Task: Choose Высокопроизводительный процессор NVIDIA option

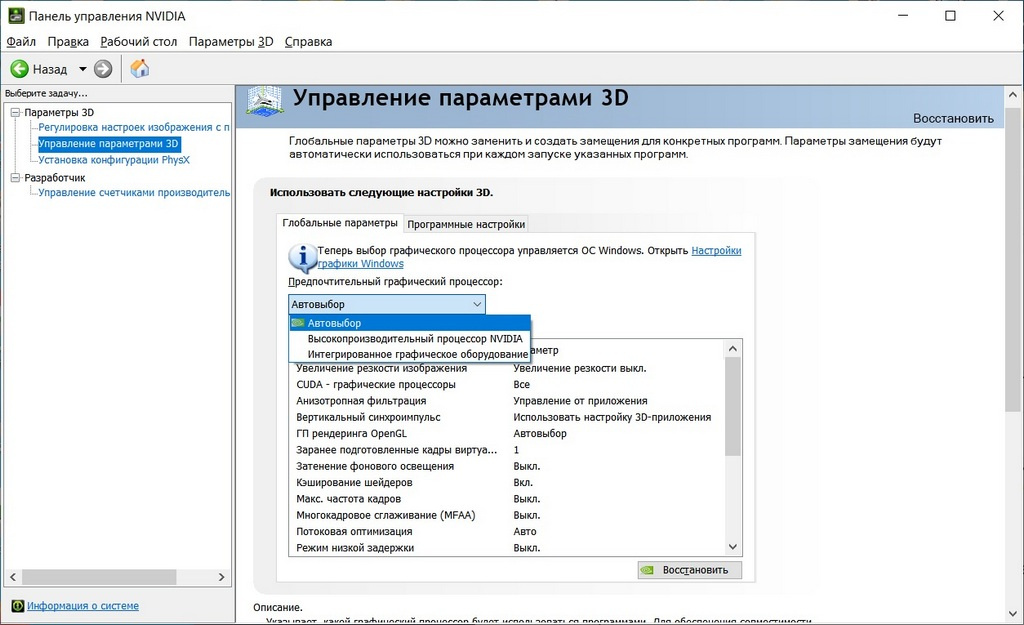Action: click(x=410, y=339)
